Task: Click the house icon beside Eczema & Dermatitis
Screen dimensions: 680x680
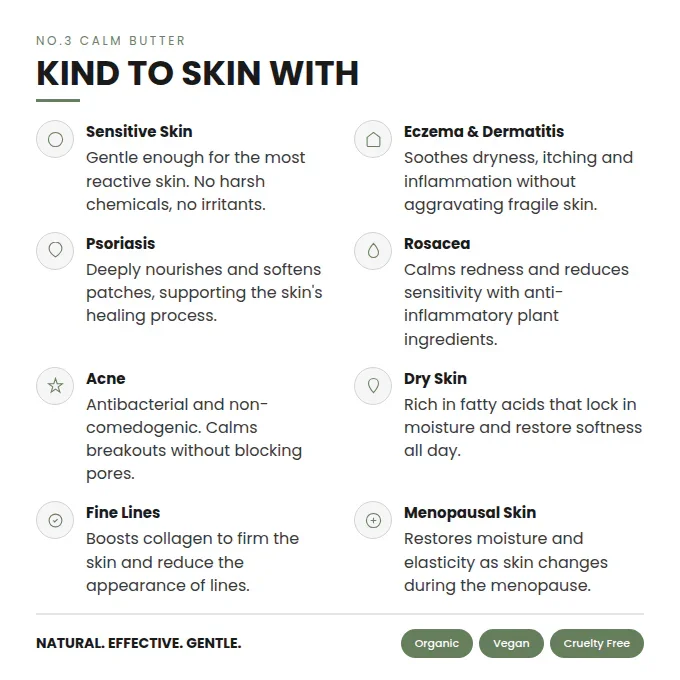Action: tap(373, 139)
